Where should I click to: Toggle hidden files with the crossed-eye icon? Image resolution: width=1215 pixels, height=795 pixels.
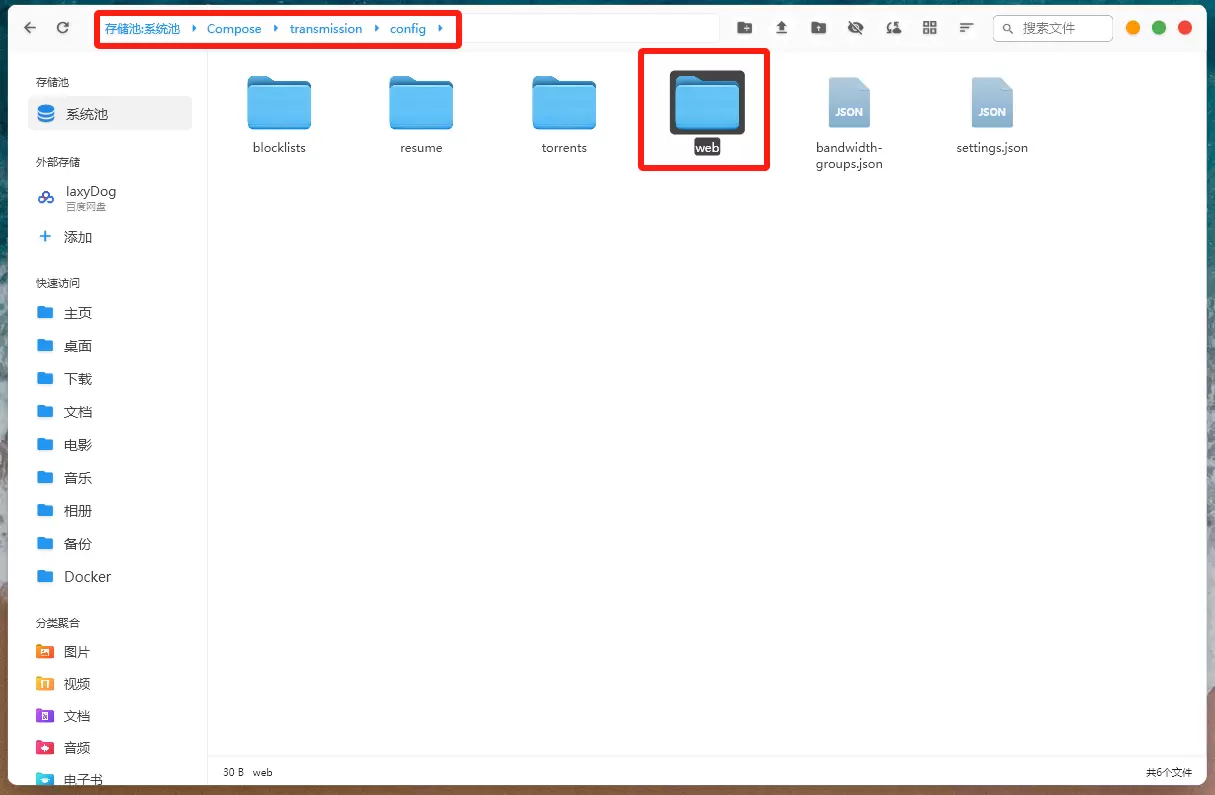click(x=855, y=28)
